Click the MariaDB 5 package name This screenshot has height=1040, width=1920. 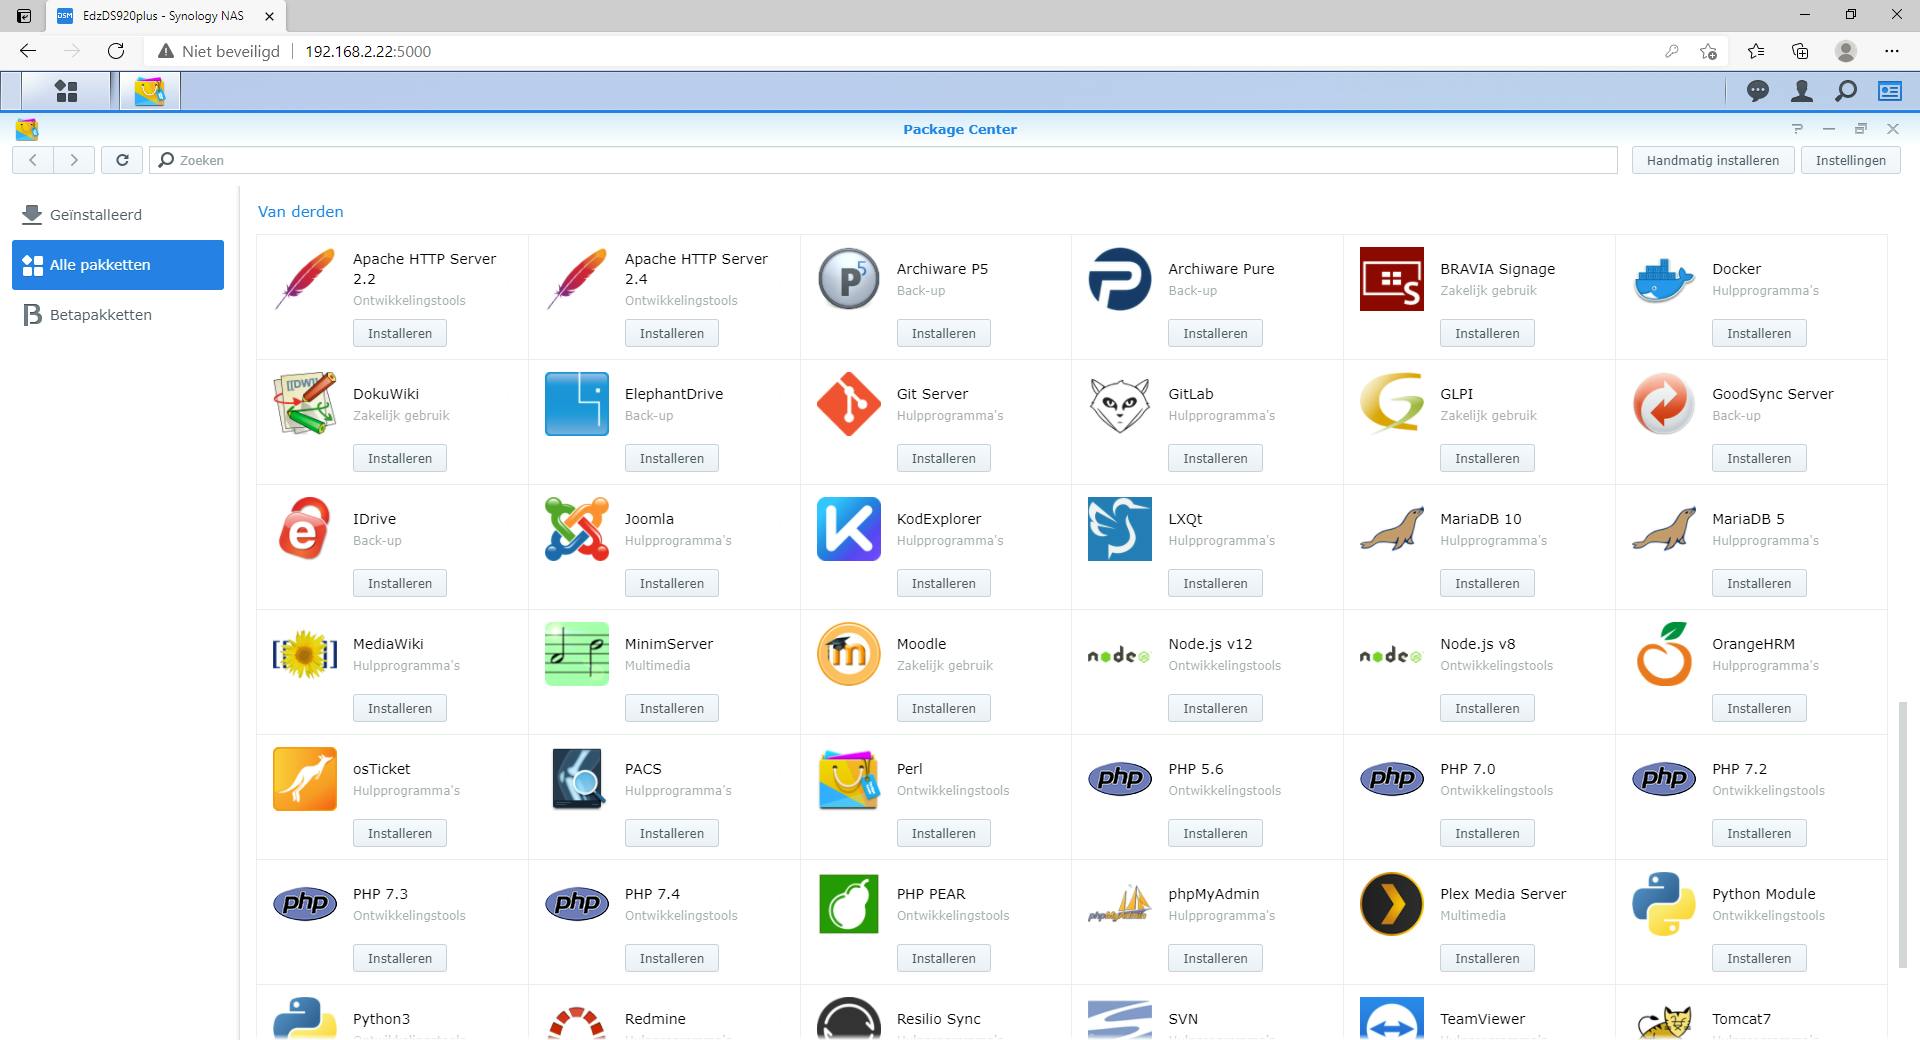click(1748, 519)
